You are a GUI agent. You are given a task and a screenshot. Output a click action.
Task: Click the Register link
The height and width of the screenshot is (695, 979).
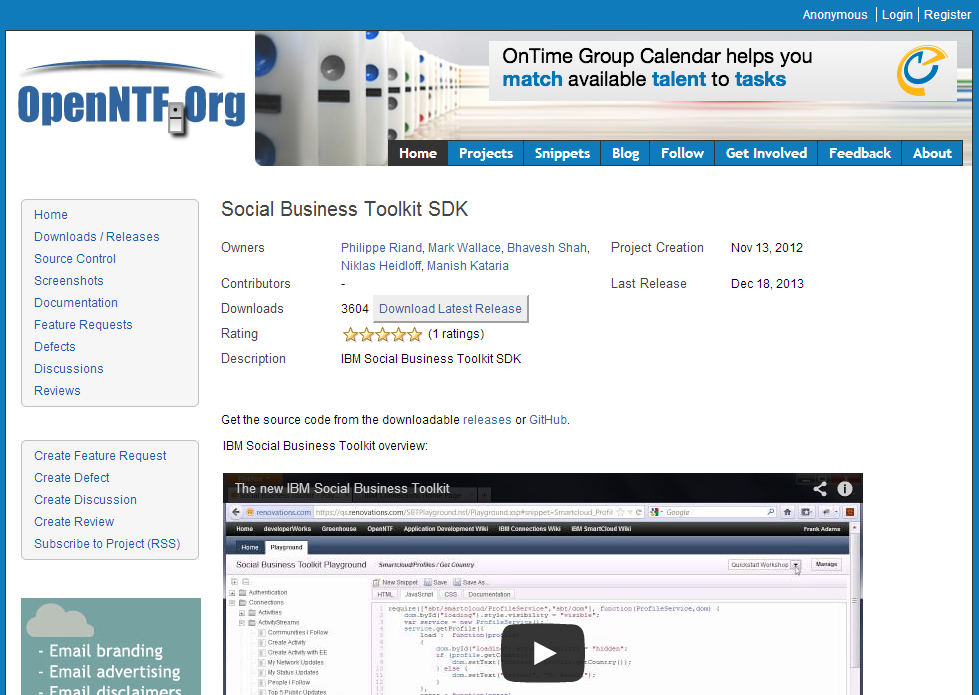tap(947, 14)
